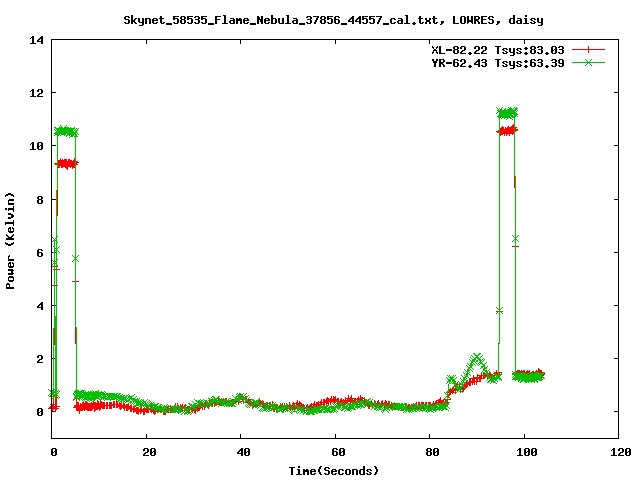Click the Power (Kelvin) y-axis label
Viewport: 640px width, 480px height.
[x=10, y=241]
